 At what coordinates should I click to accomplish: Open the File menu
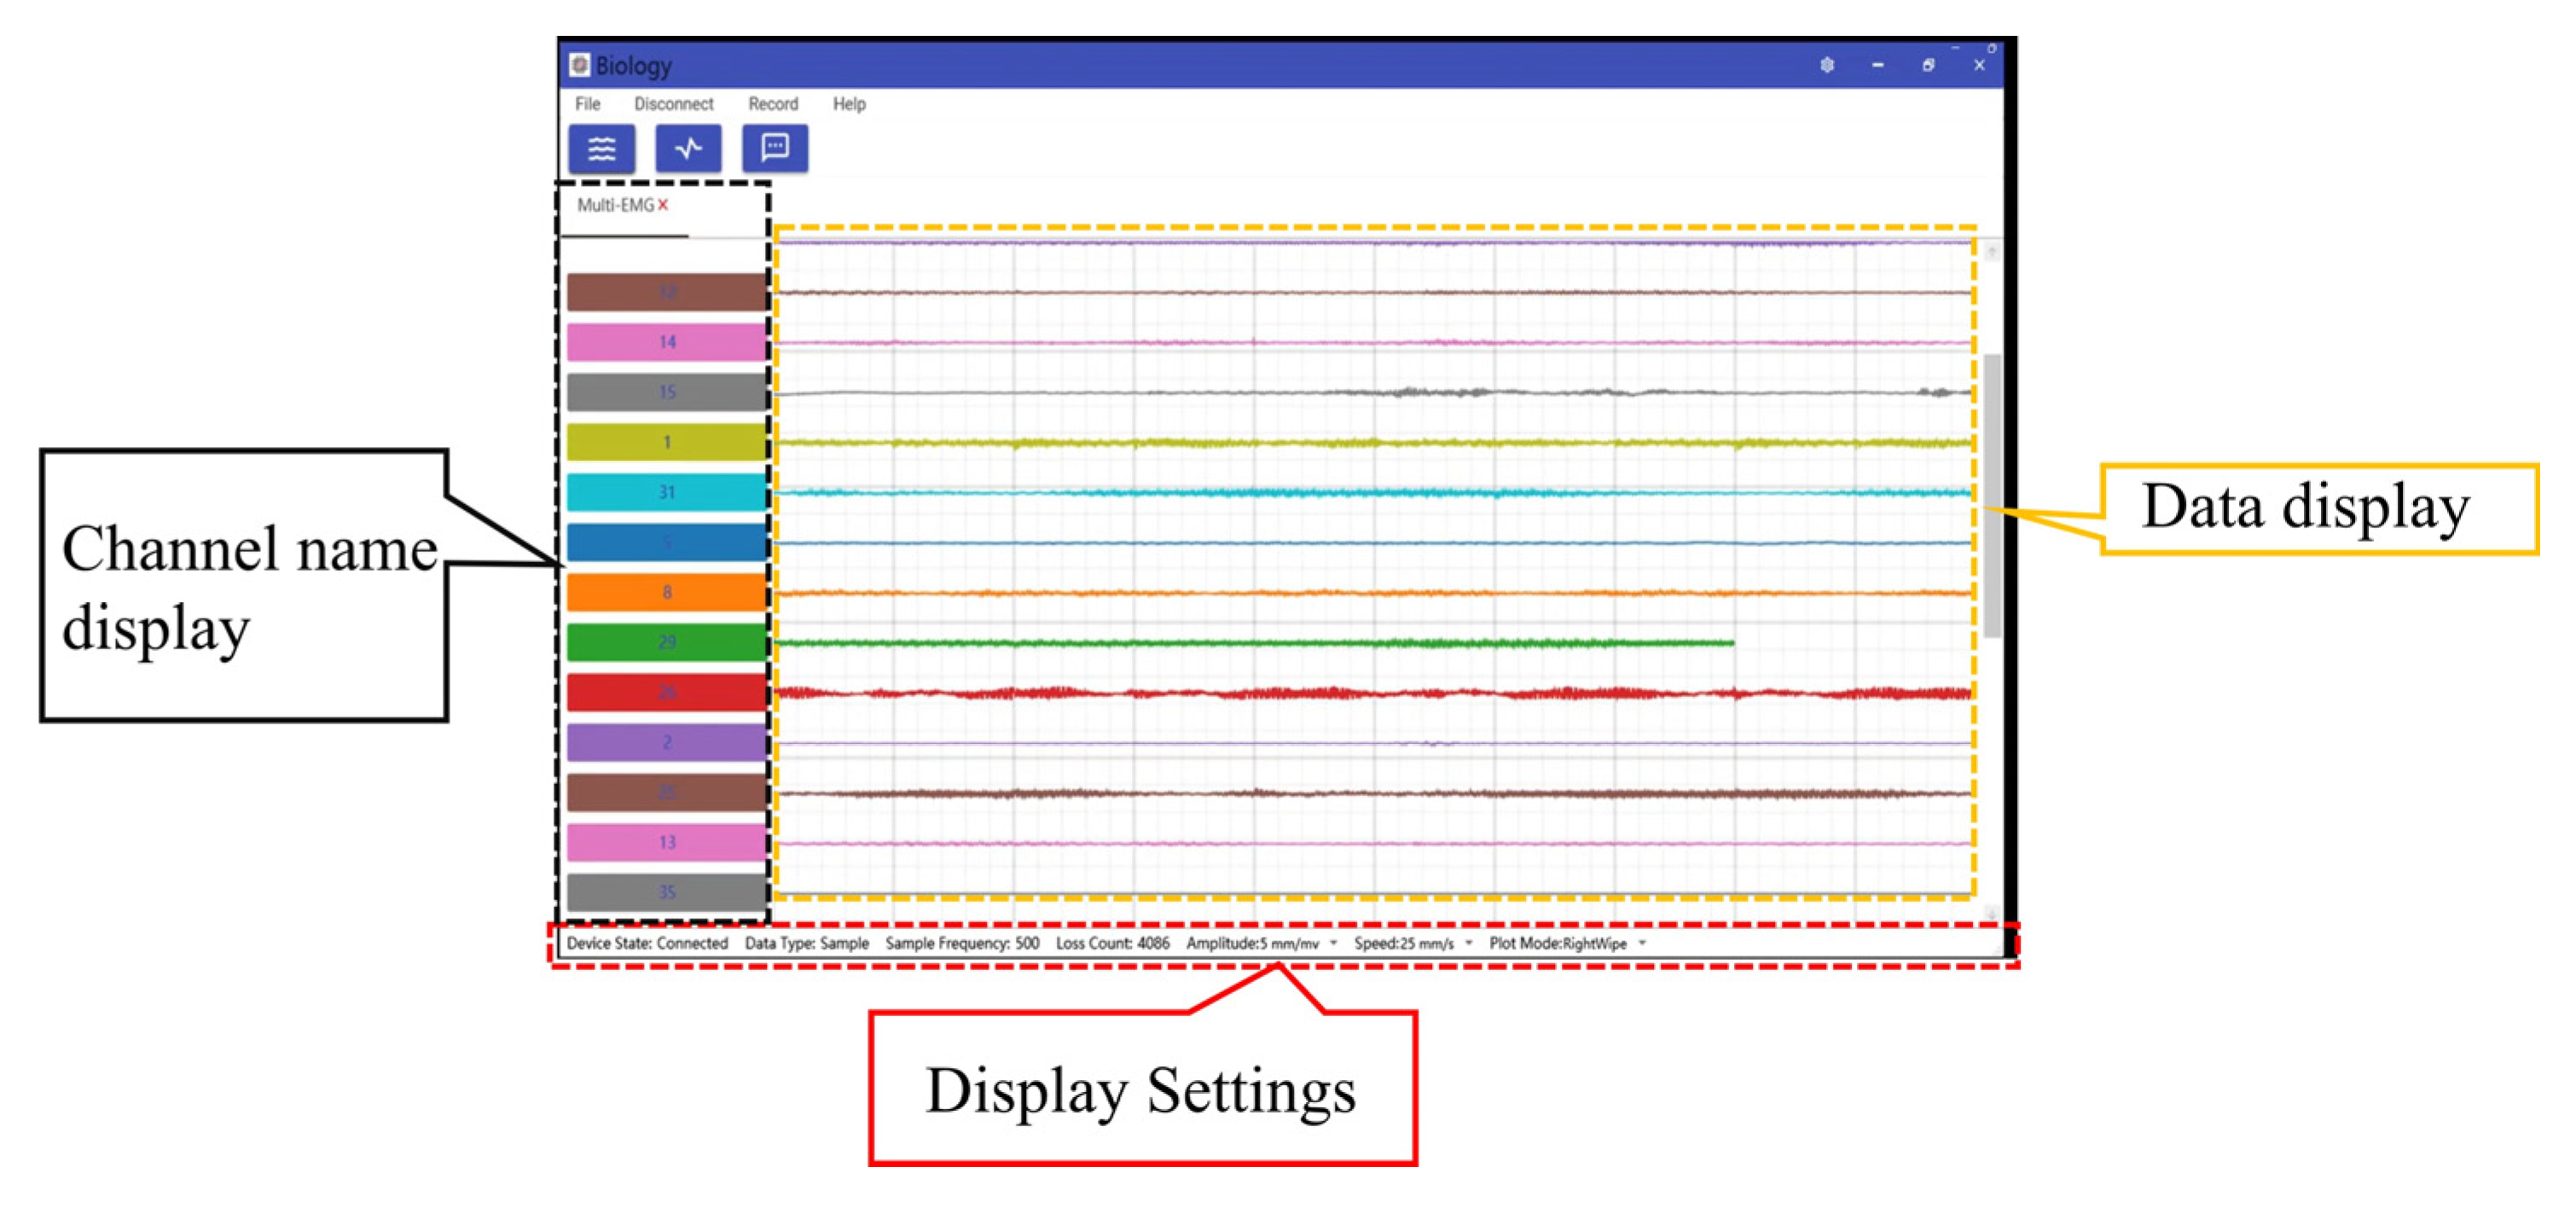coord(588,104)
